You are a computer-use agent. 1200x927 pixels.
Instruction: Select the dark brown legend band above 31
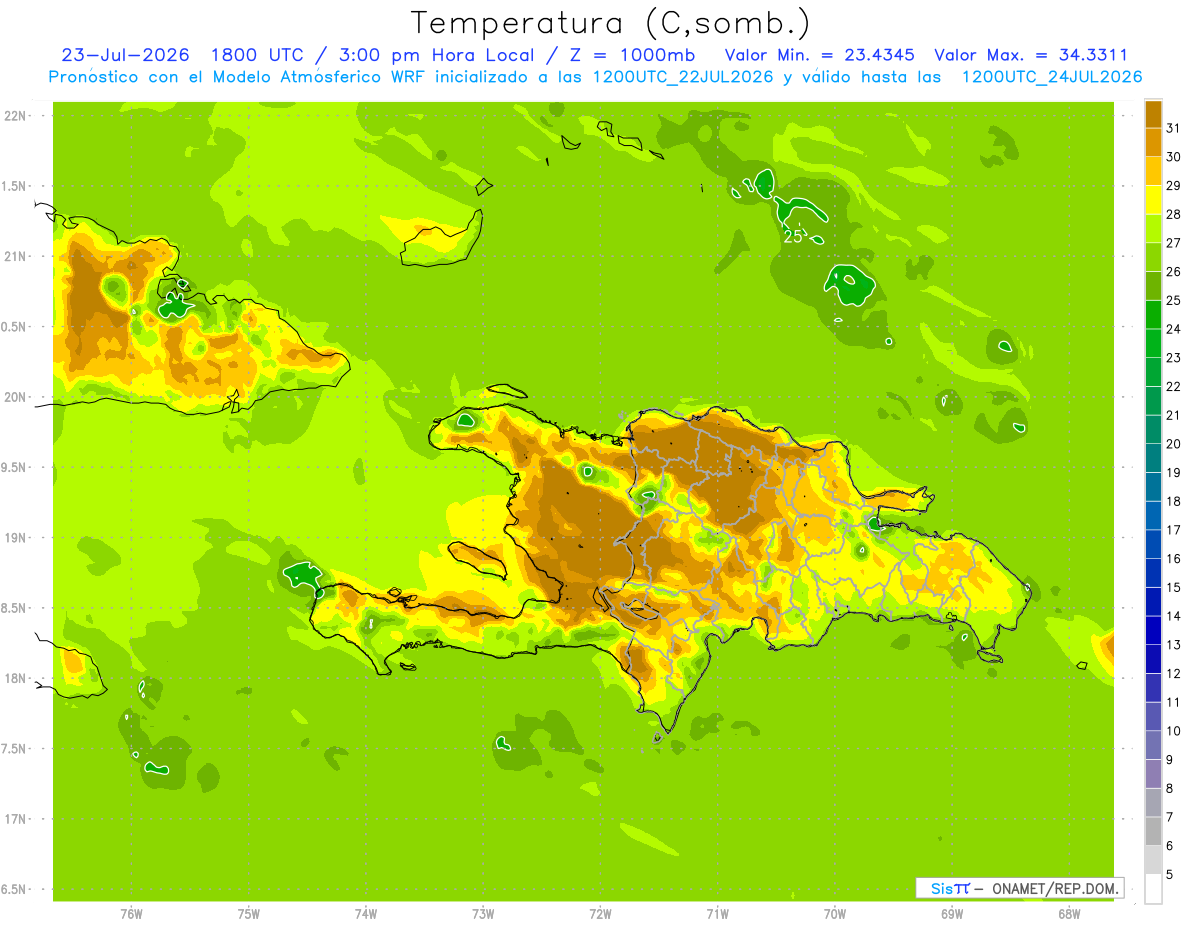coord(1153,114)
